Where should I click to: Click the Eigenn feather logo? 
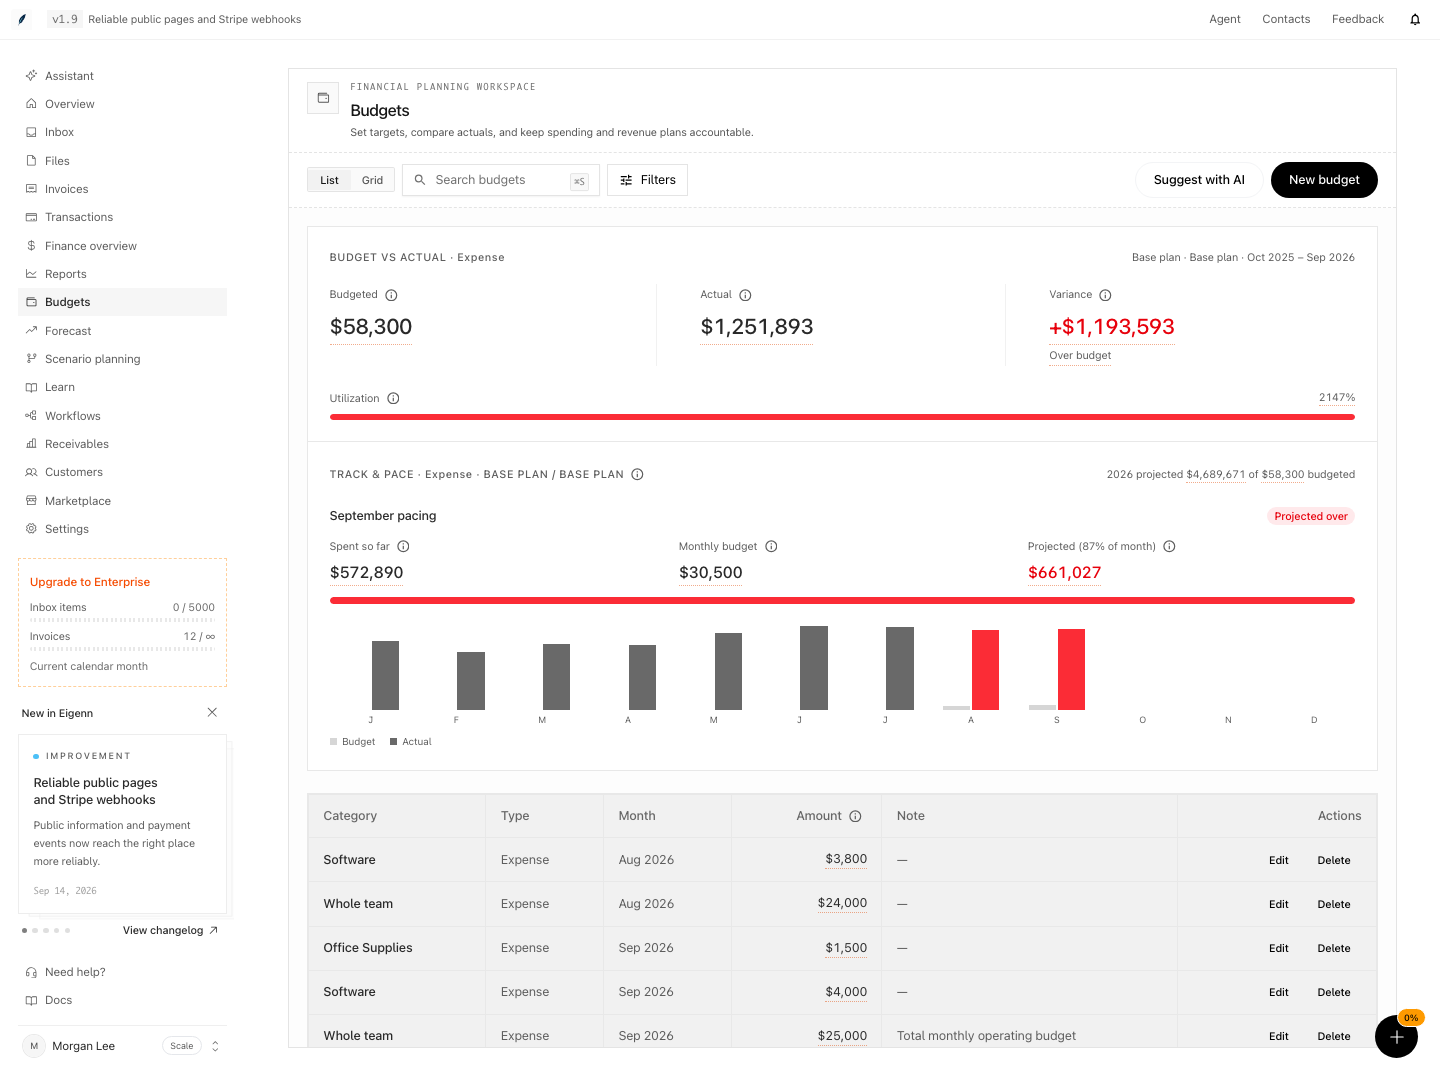click(22, 19)
